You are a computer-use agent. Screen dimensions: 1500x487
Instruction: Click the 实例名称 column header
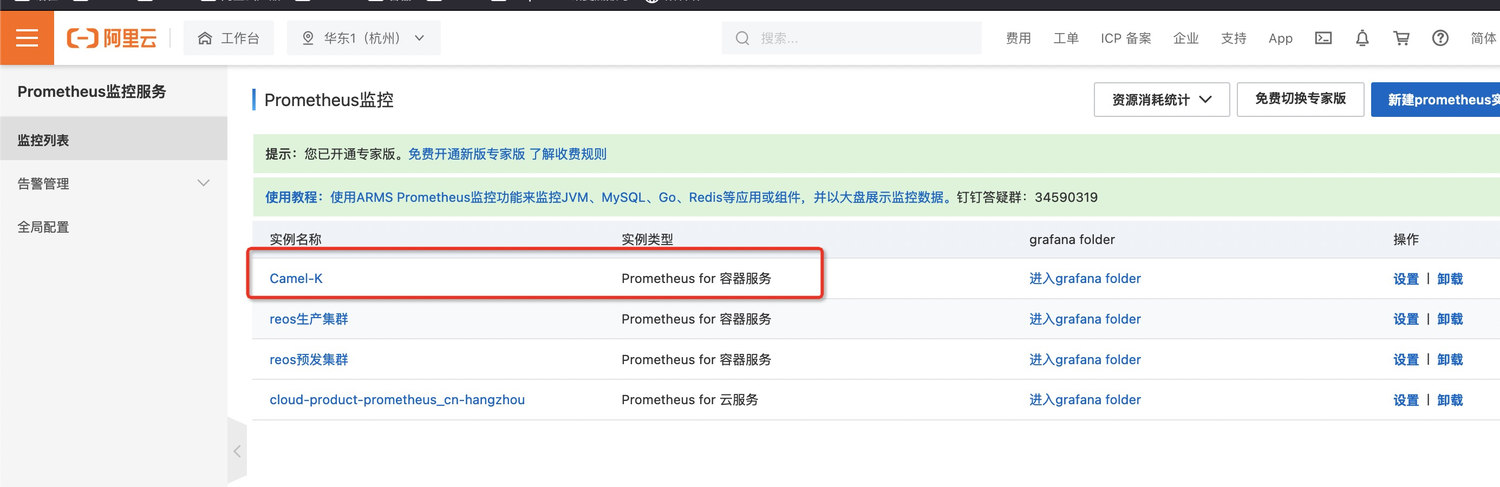[296, 239]
